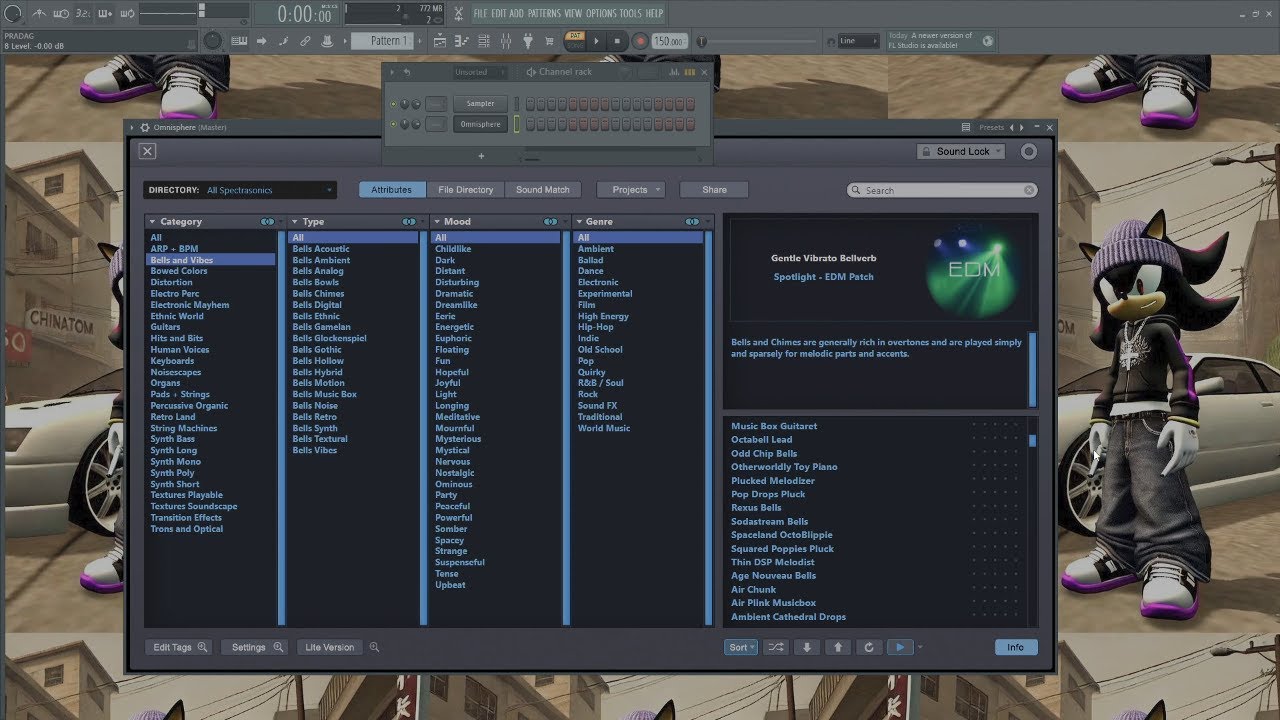The width and height of the screenshot is (1280, 720).
Task: Select the Omnisphere channel button
Action: 480,125
